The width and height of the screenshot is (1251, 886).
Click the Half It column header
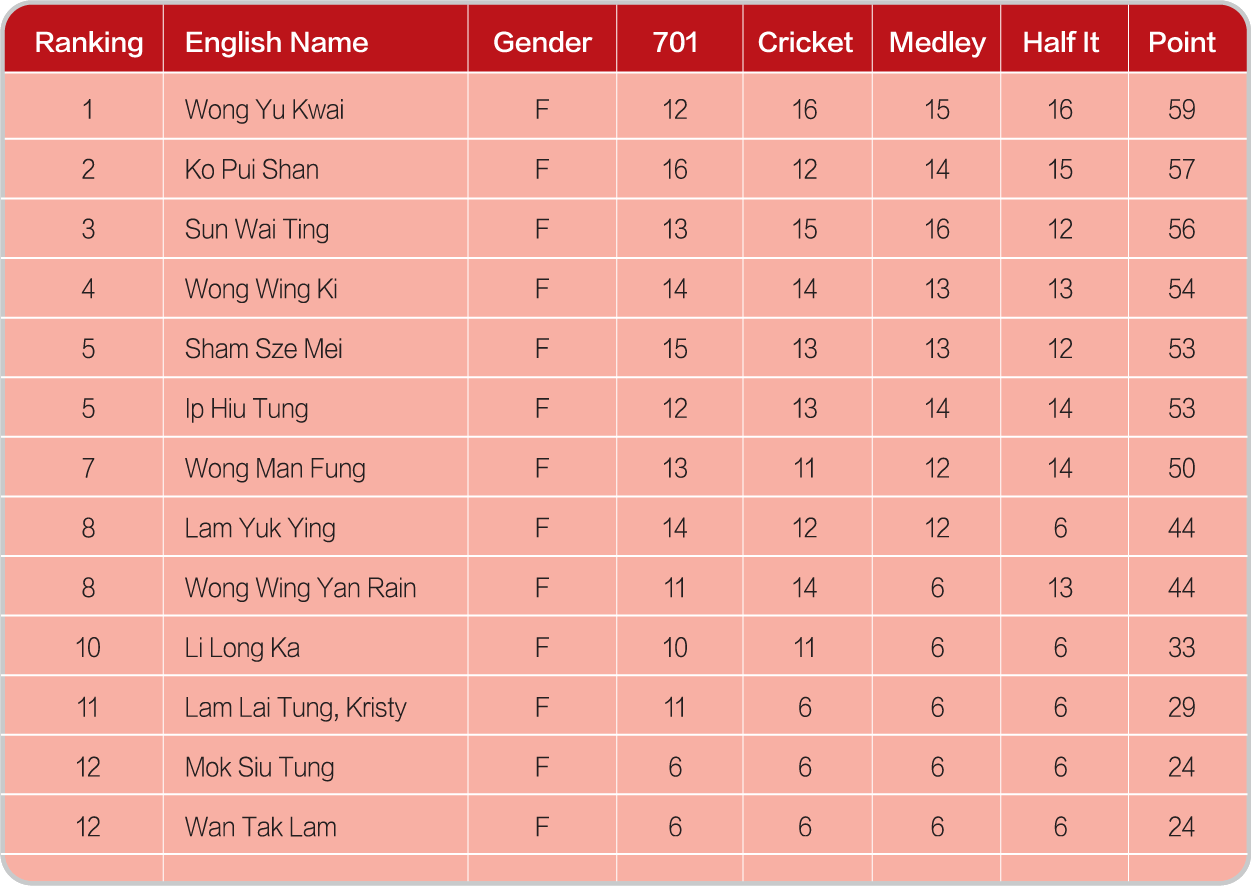pos(1061,43)
